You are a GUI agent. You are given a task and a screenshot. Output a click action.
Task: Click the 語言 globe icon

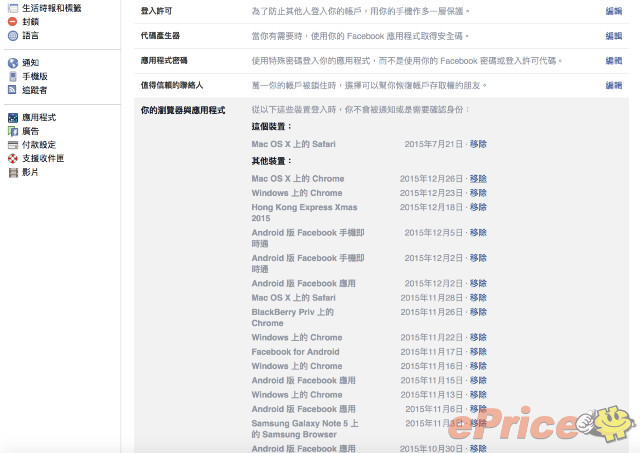[13, 36]
